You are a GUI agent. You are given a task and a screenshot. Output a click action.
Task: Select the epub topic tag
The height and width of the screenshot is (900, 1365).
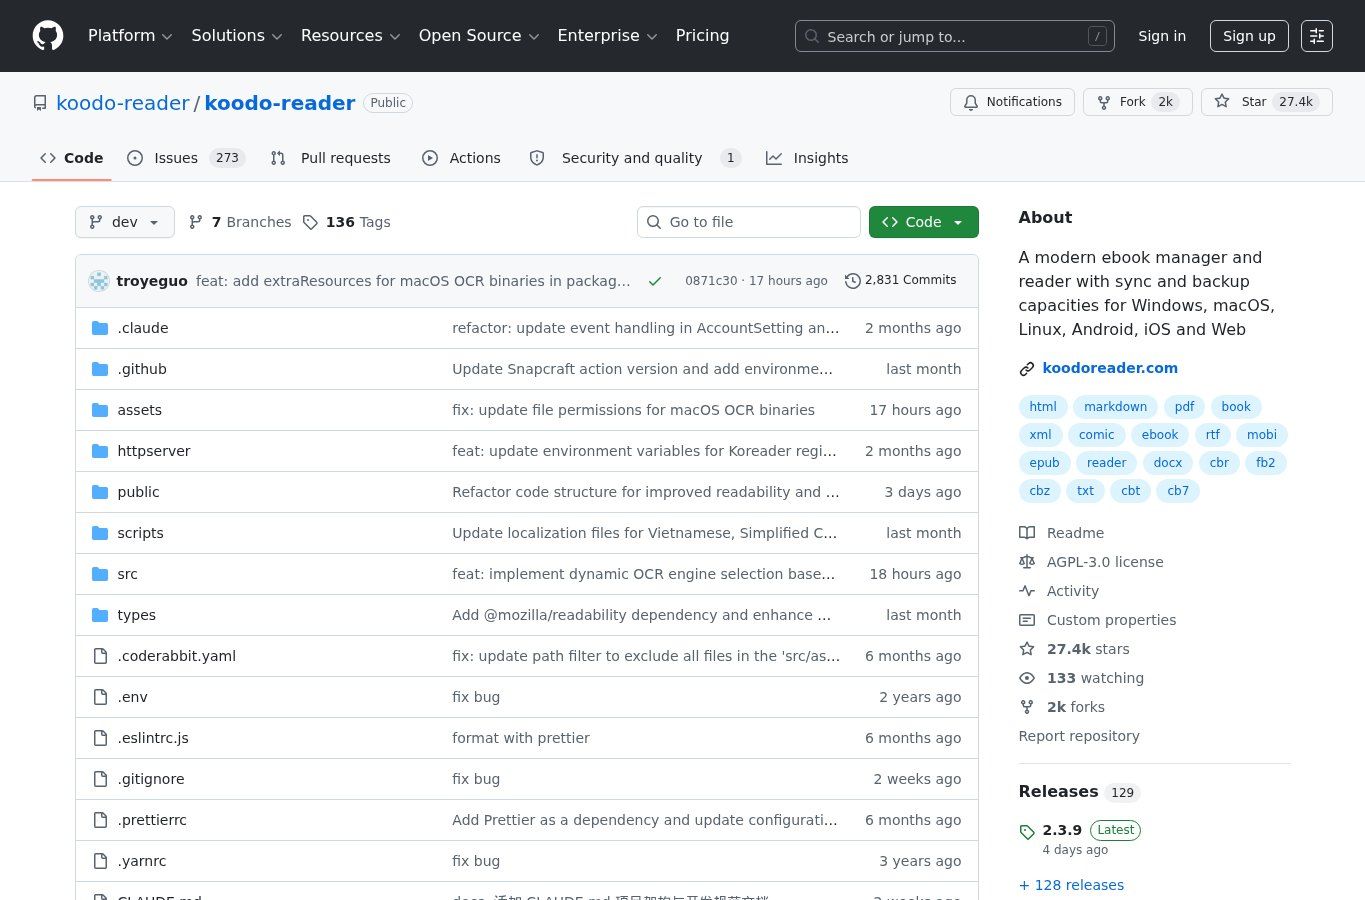click(x=1044, y=463)
